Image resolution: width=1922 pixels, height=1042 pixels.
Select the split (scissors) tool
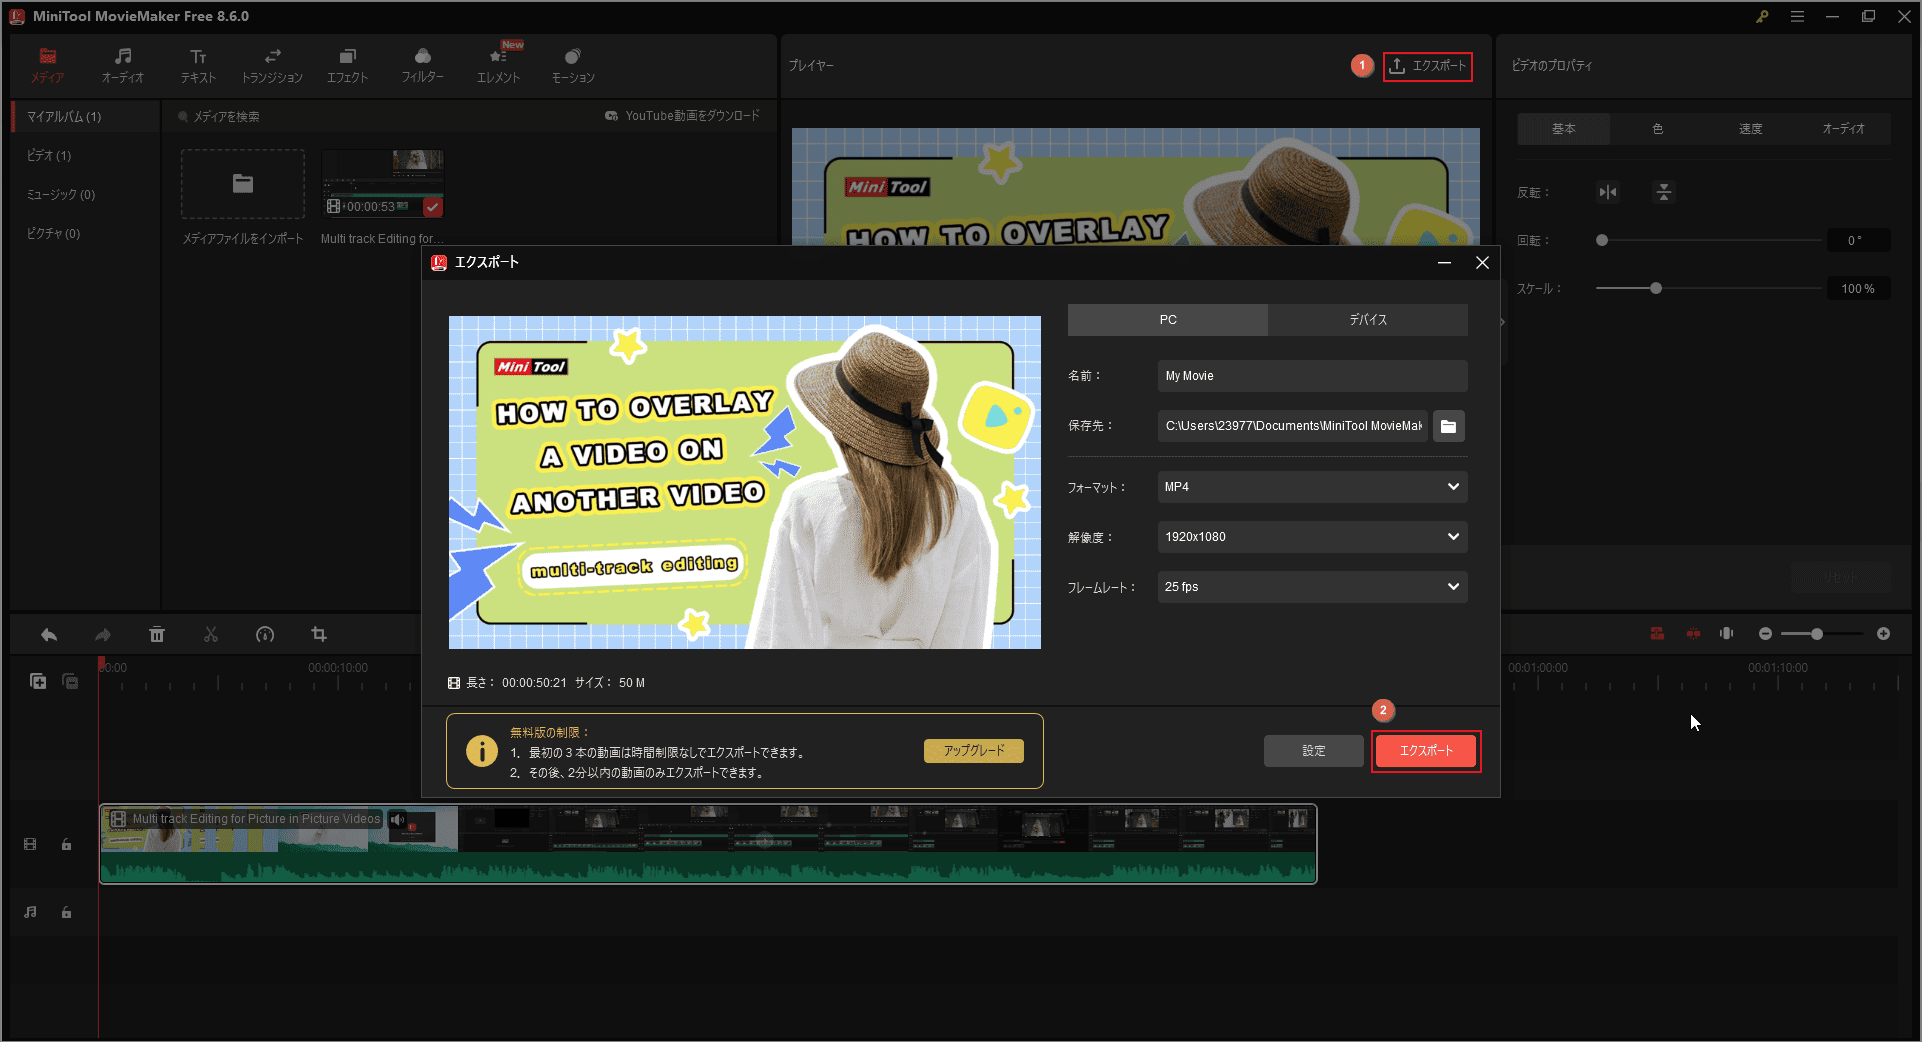(210, 634)
